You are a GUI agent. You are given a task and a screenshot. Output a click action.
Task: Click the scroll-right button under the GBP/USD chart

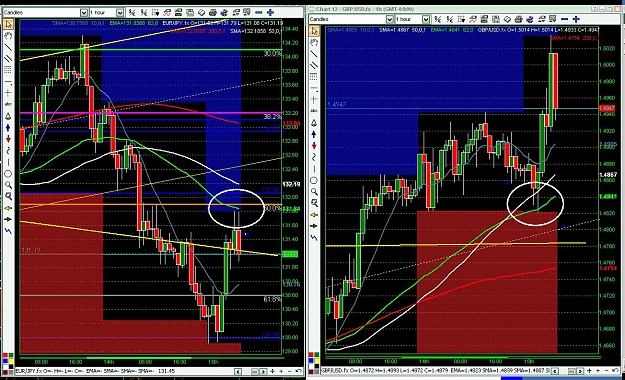(x=580, y=371)
